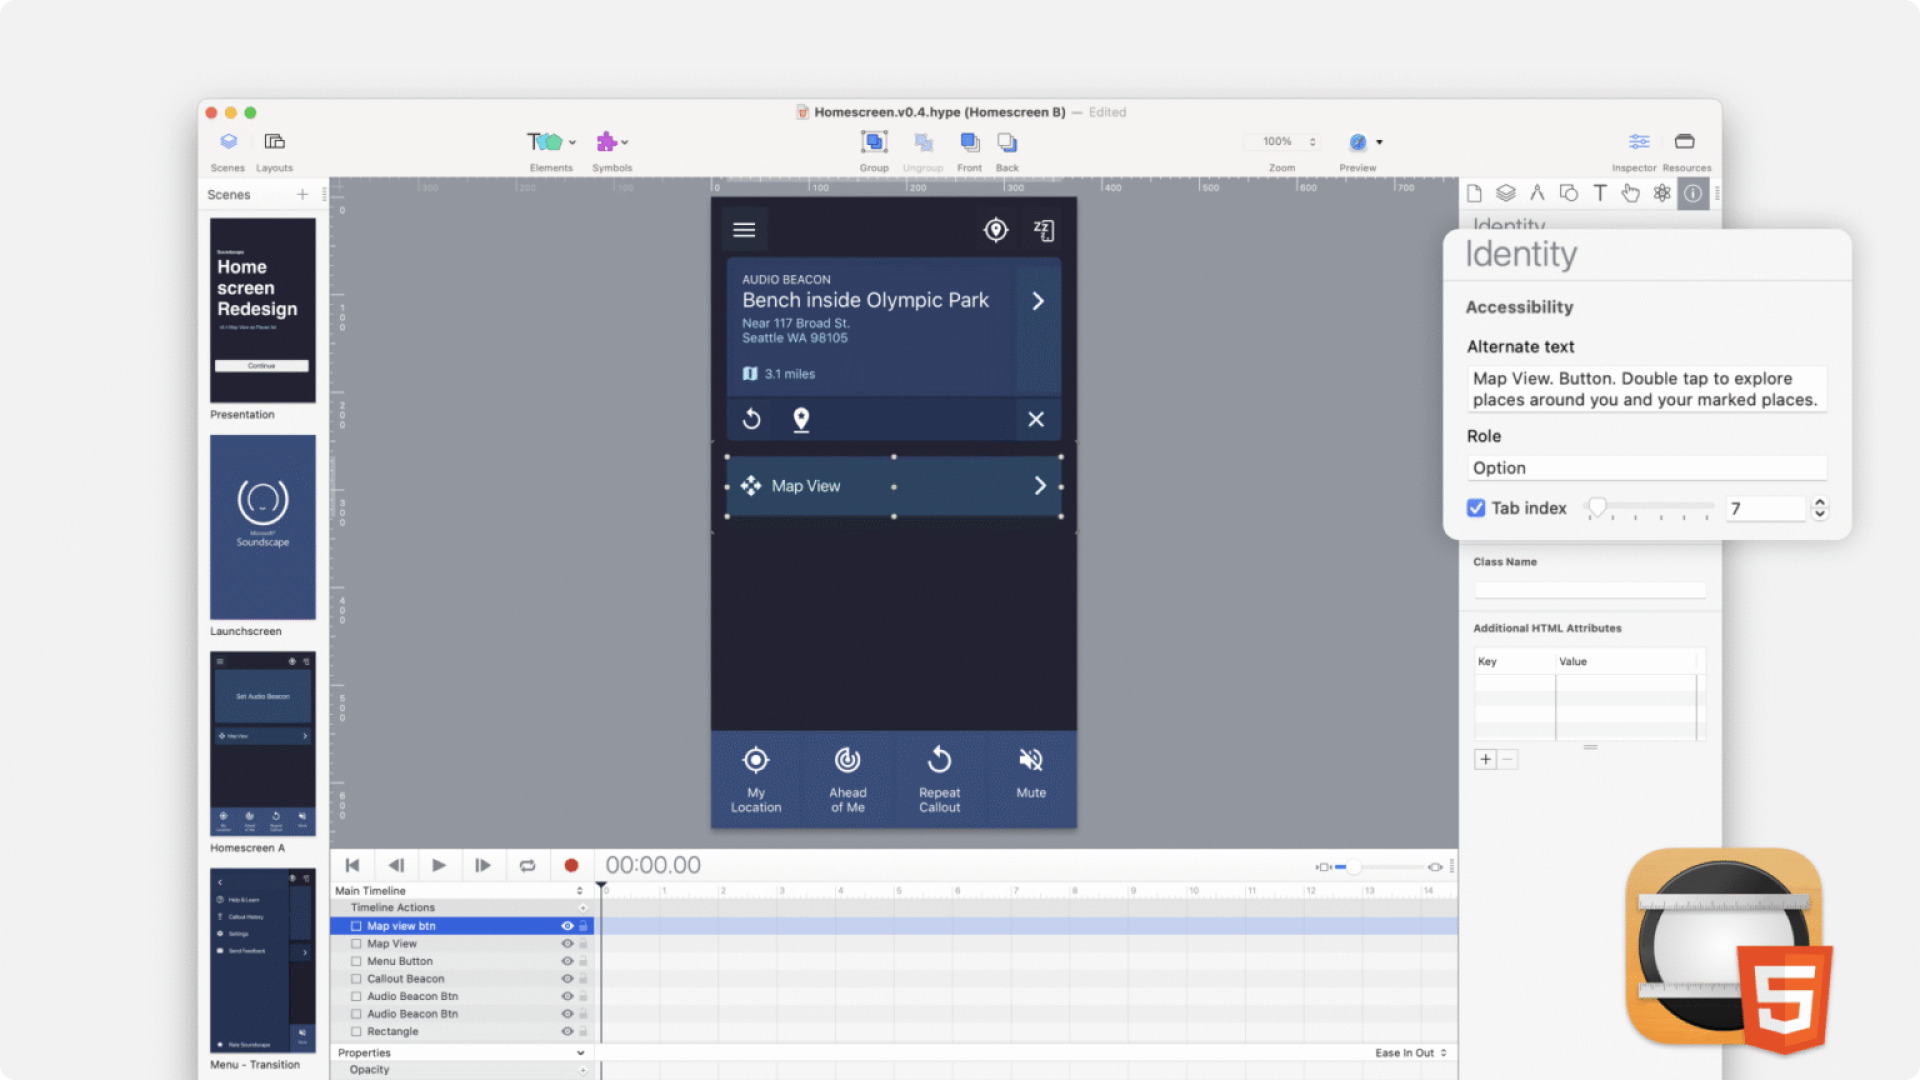Open the Symbols toolbar menu
The width and height of the screenshot is (1920, 1080).
(611, 142)
